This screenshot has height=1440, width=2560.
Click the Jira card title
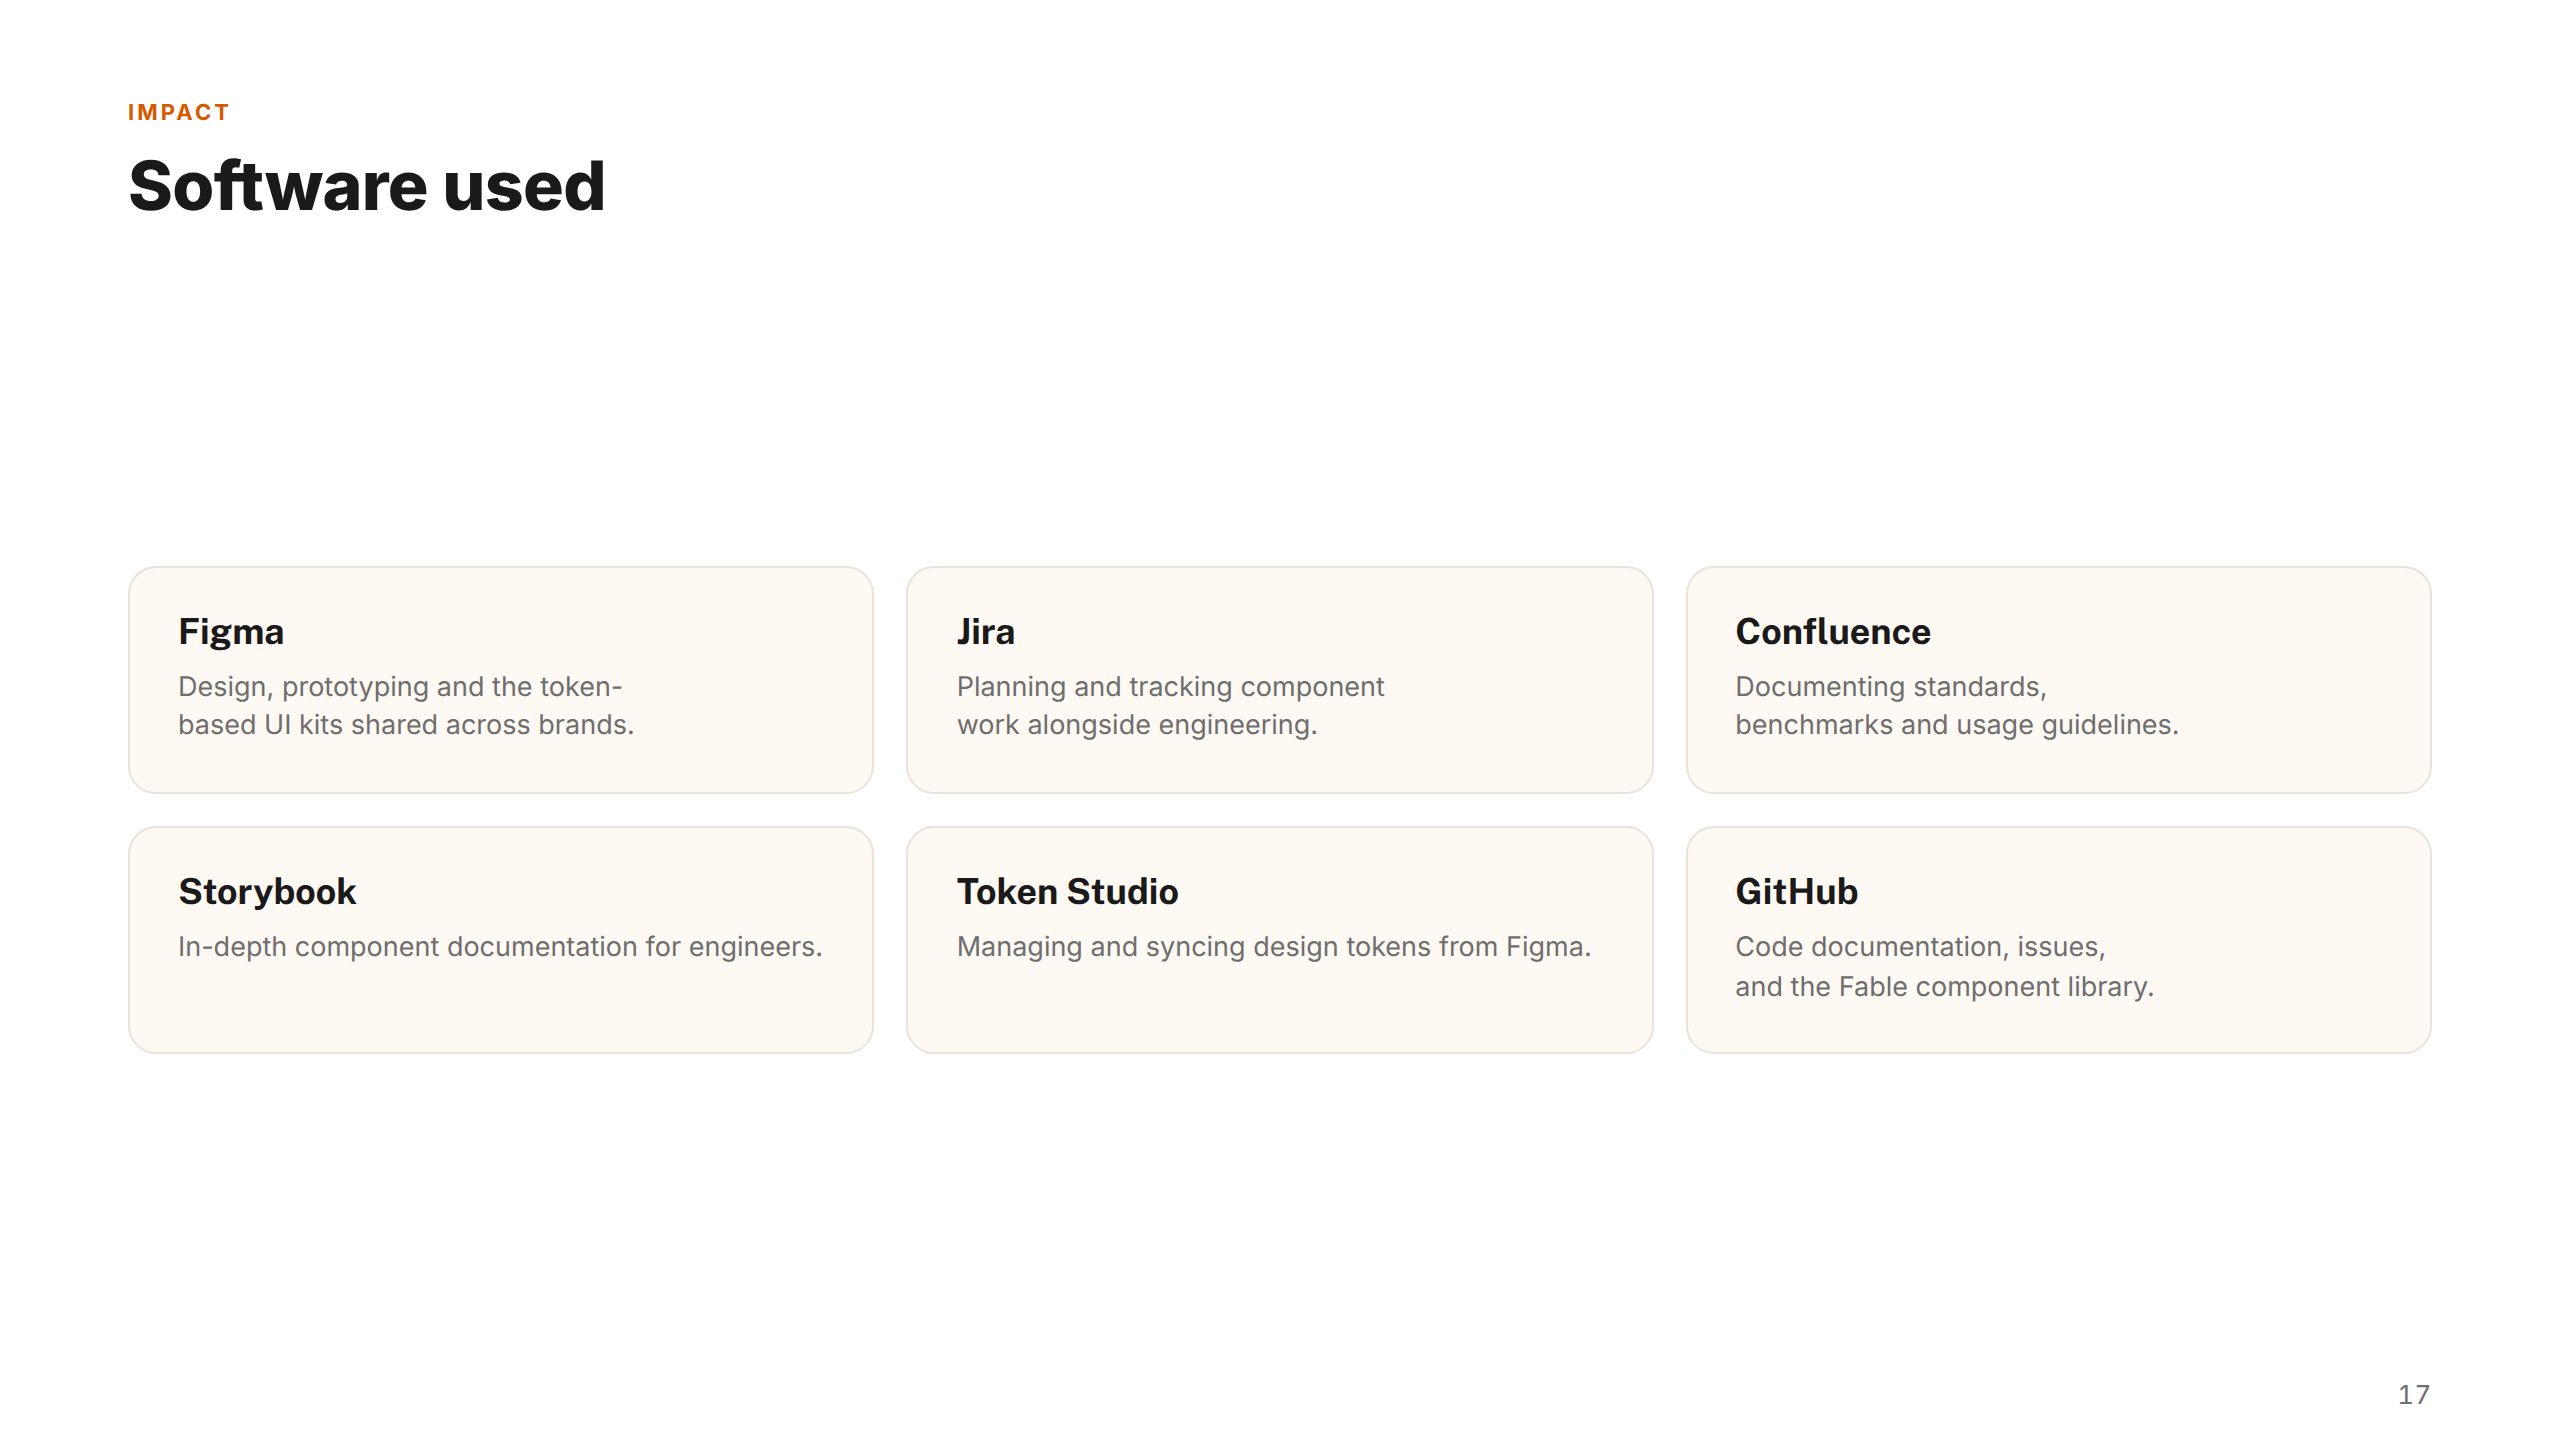(985, 632)
